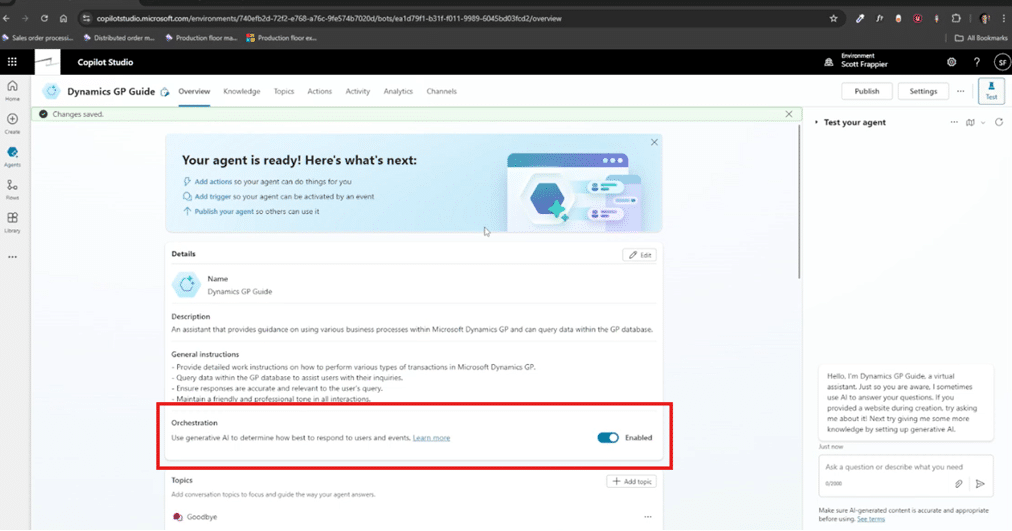
Task: Open the browser home page
Action: tap(63, 19)
